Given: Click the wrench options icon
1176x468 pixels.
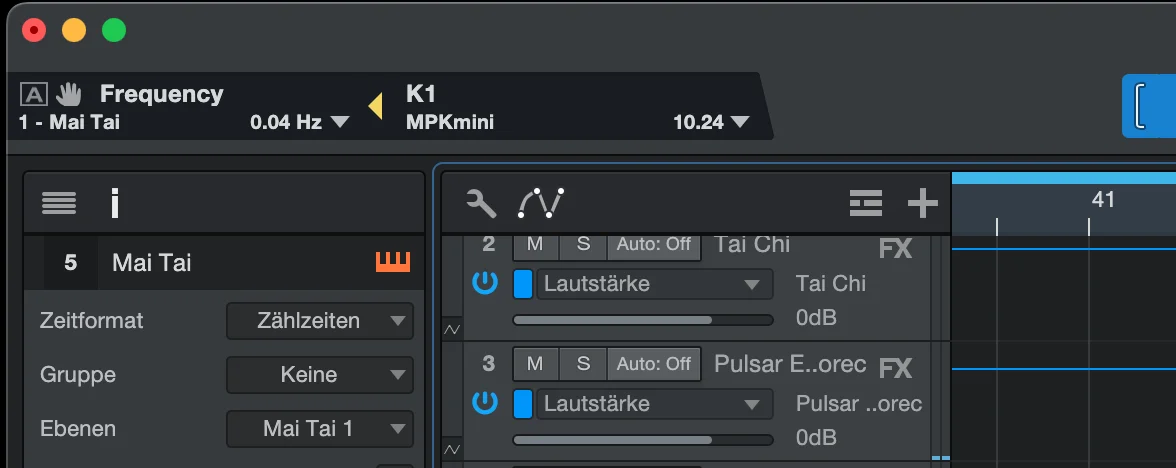Looking at the screenshot, I should pyautogui.click(x=481, y=203).
